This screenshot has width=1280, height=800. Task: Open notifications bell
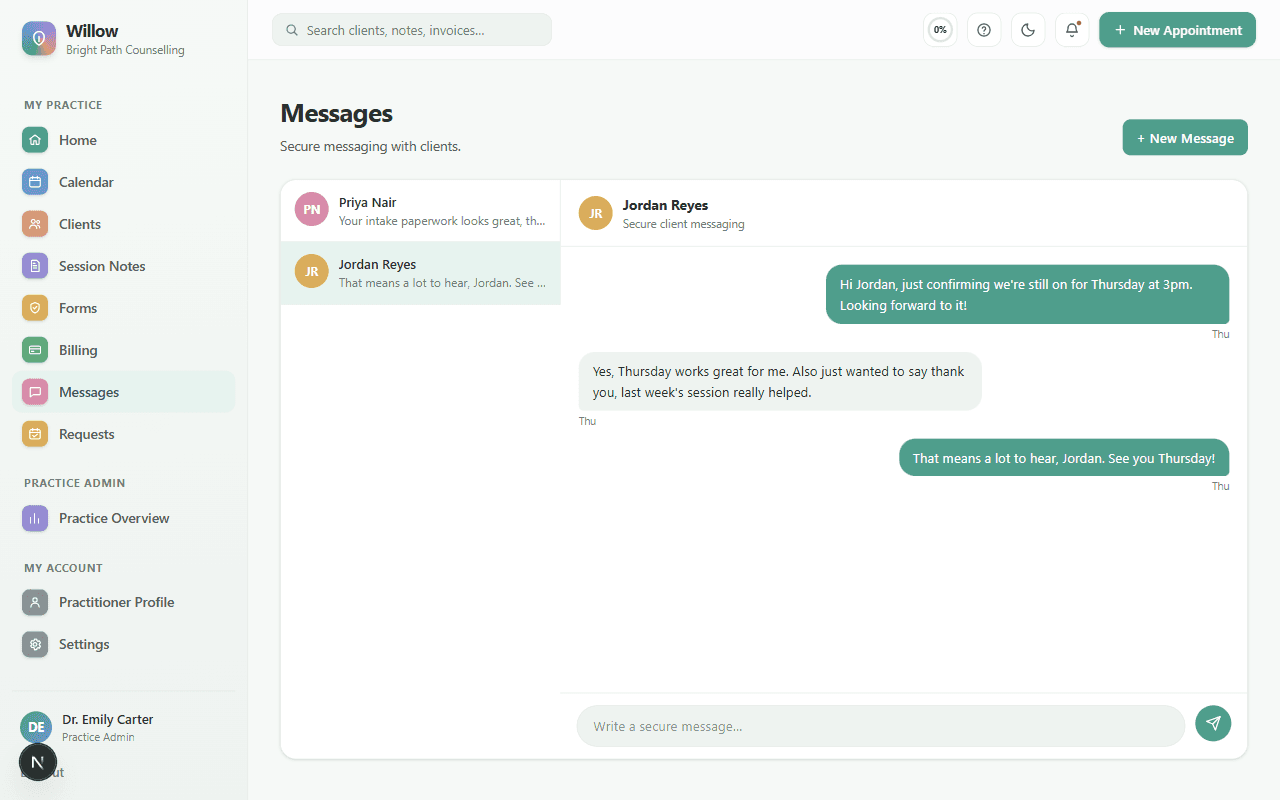tap(1072, 30)
